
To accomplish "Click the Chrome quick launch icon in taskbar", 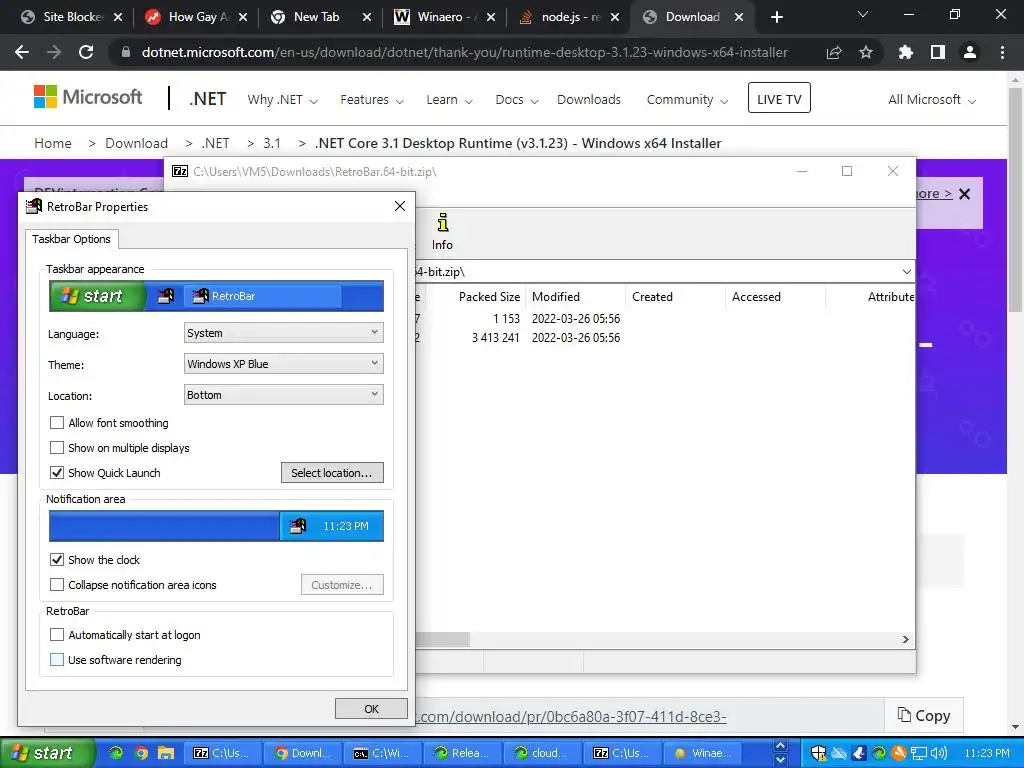I will (x=141, y=753).
